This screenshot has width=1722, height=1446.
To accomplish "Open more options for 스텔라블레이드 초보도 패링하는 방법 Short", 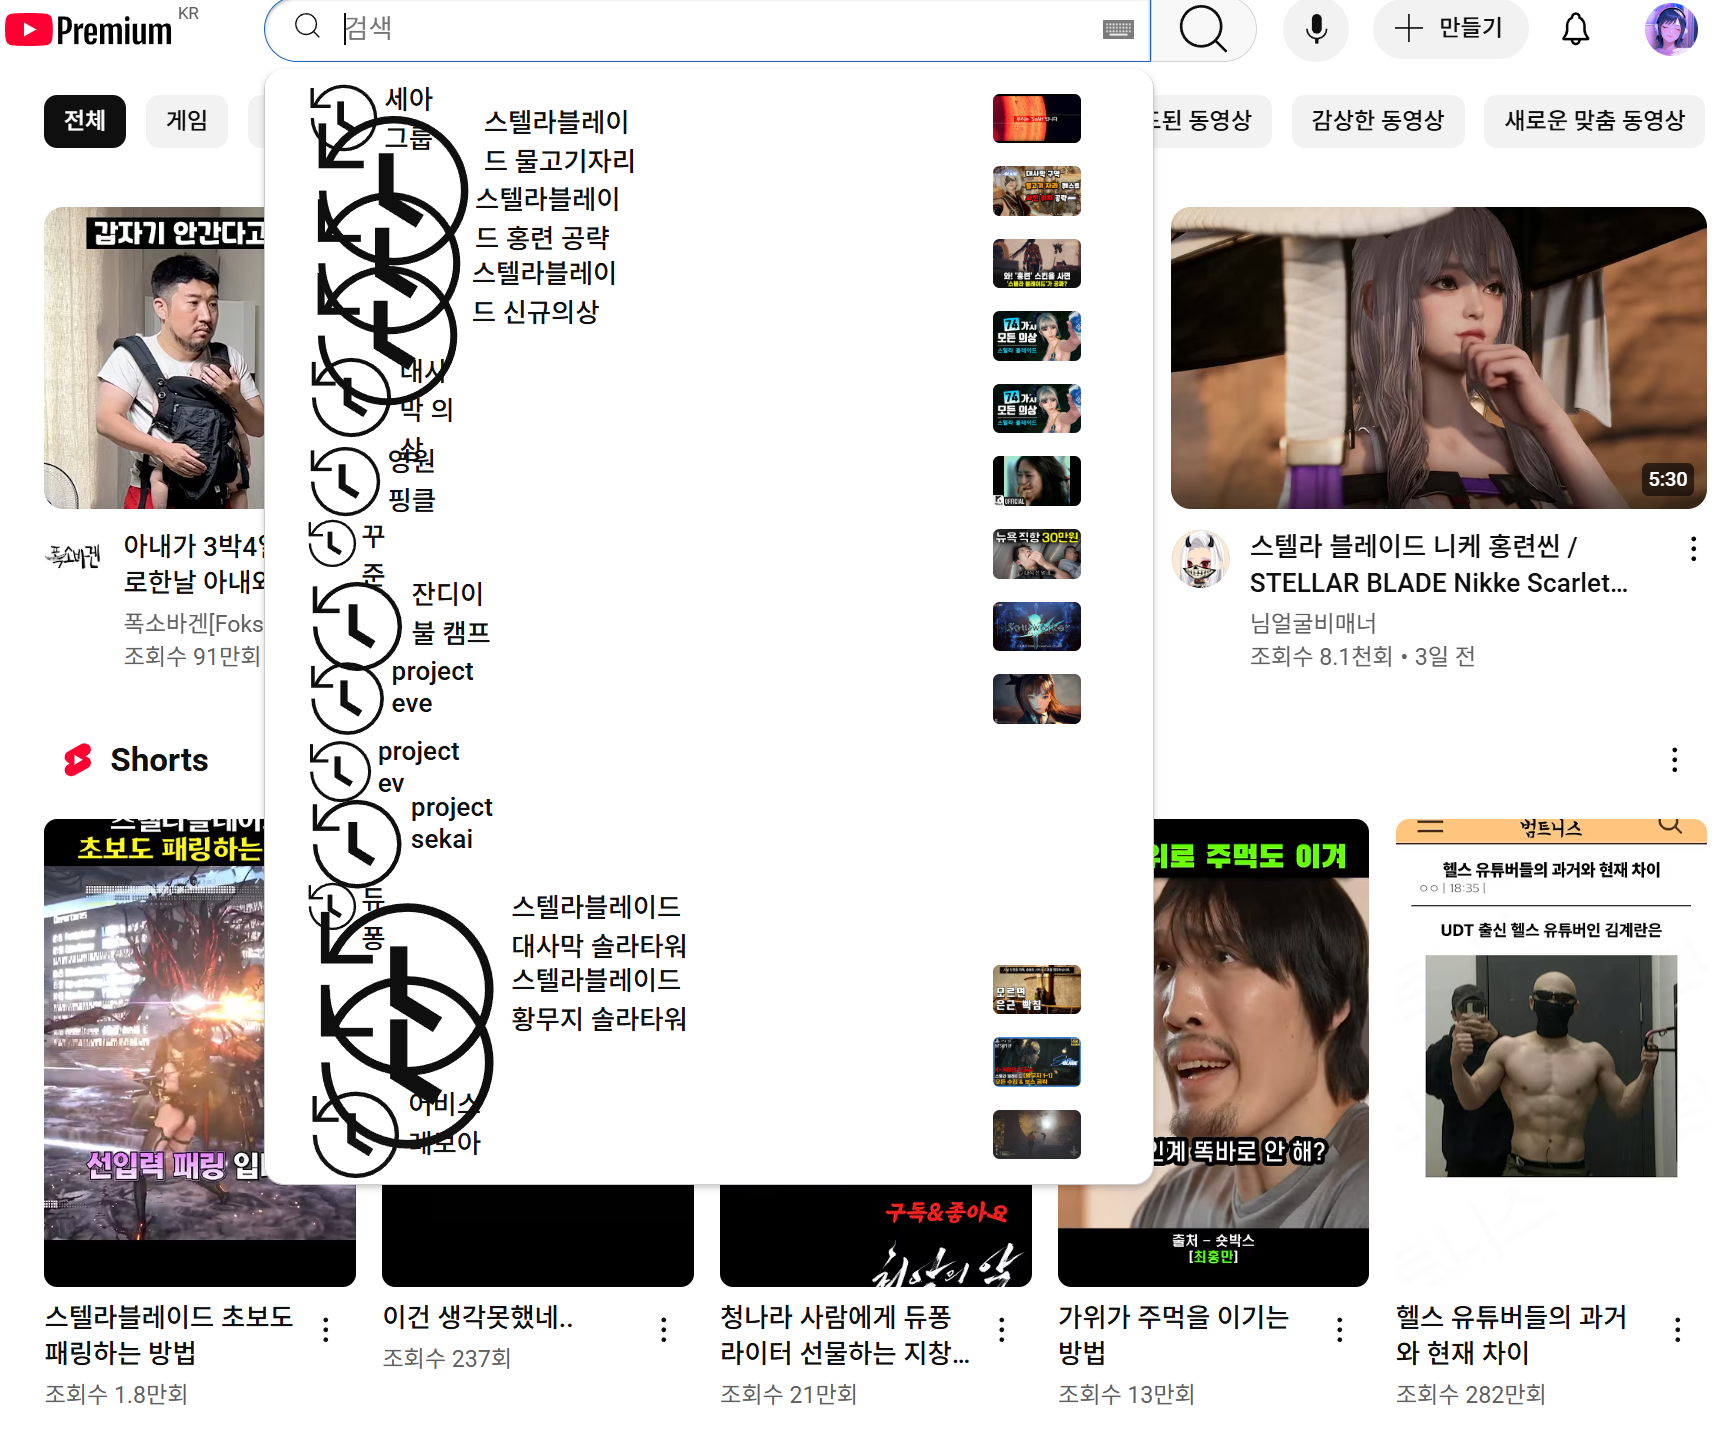I will [325, 1329].
